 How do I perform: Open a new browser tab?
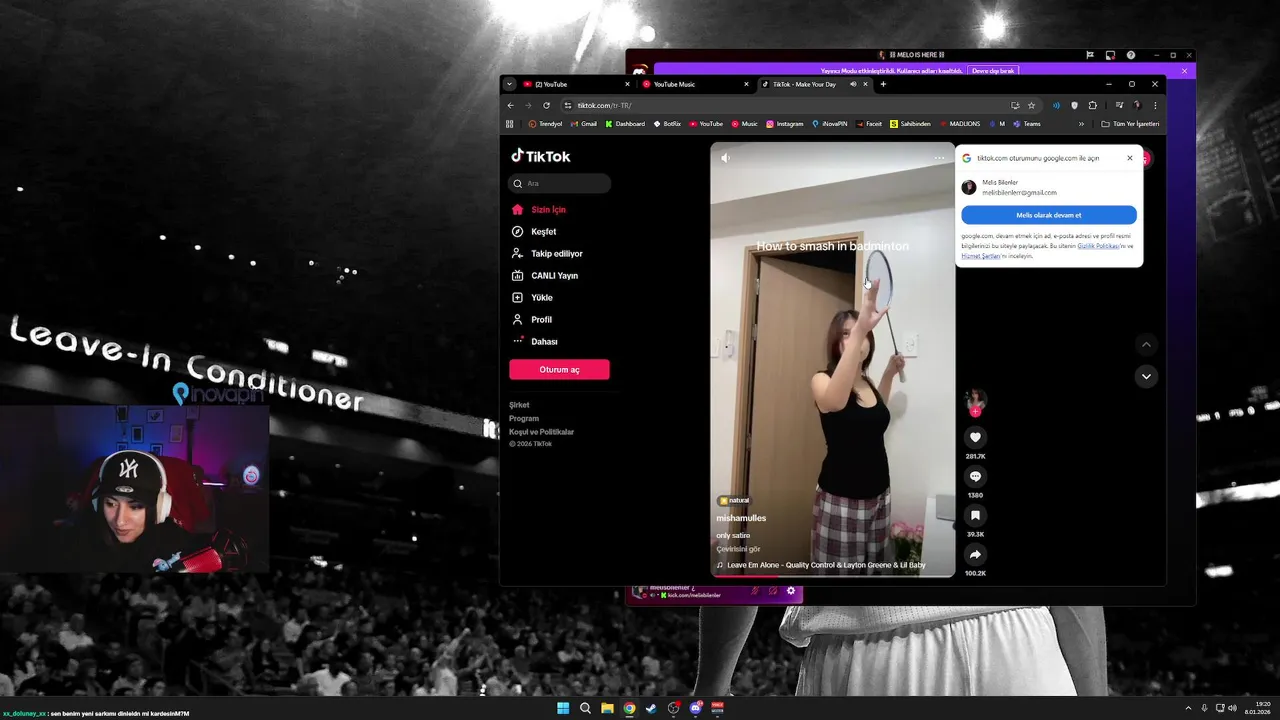pos(883,84)
